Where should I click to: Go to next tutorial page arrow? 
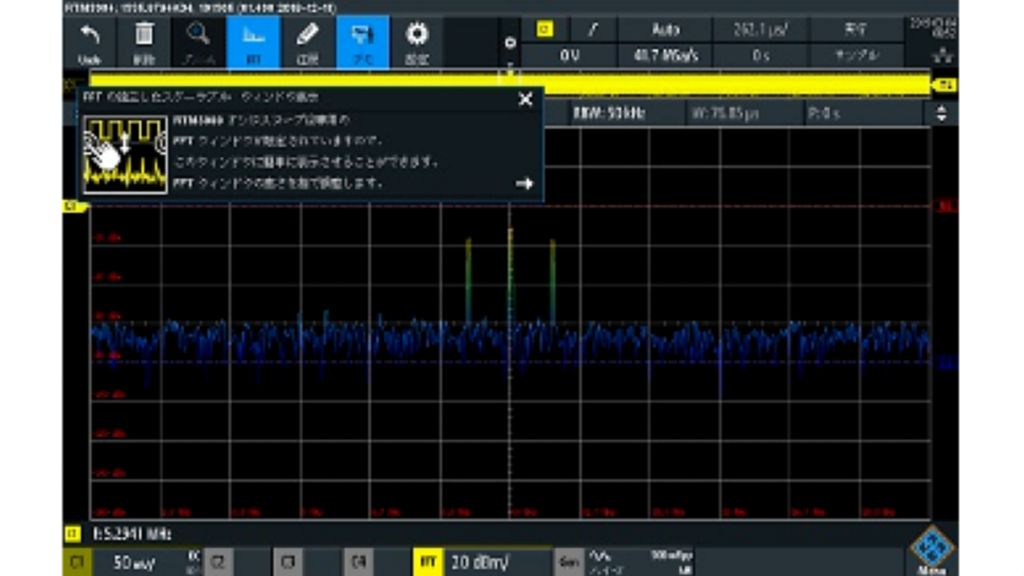click(524, 184)
